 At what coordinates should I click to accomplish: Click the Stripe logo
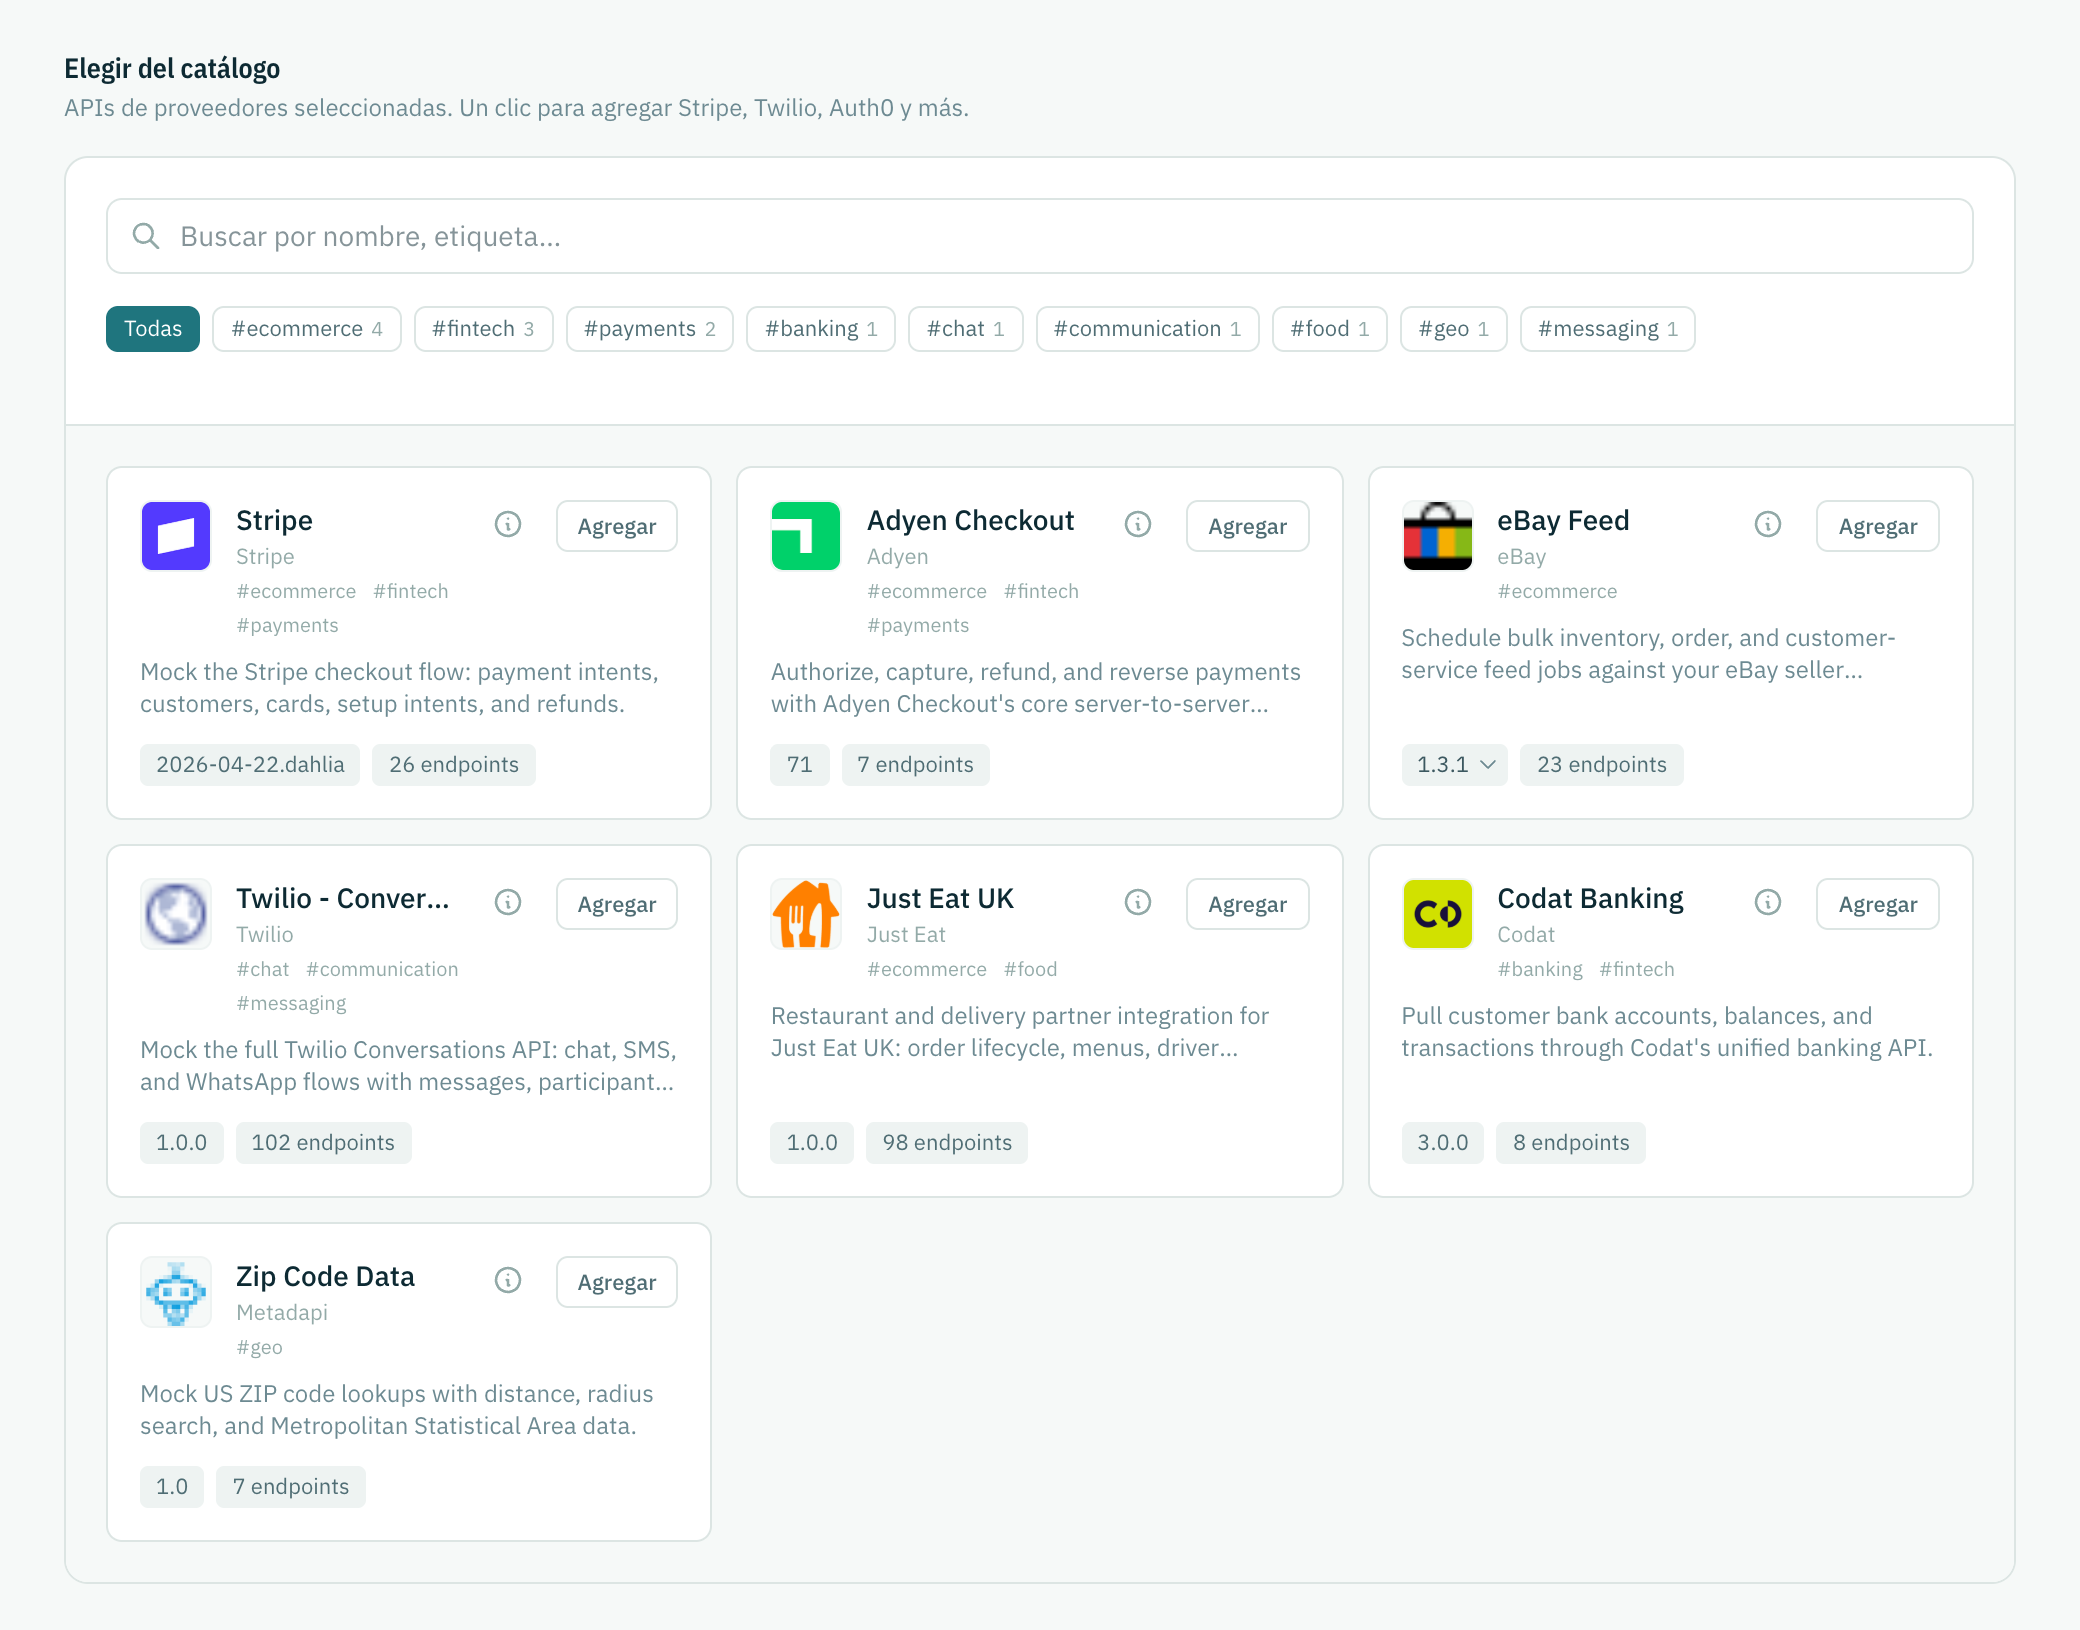[x=176, y=536]
